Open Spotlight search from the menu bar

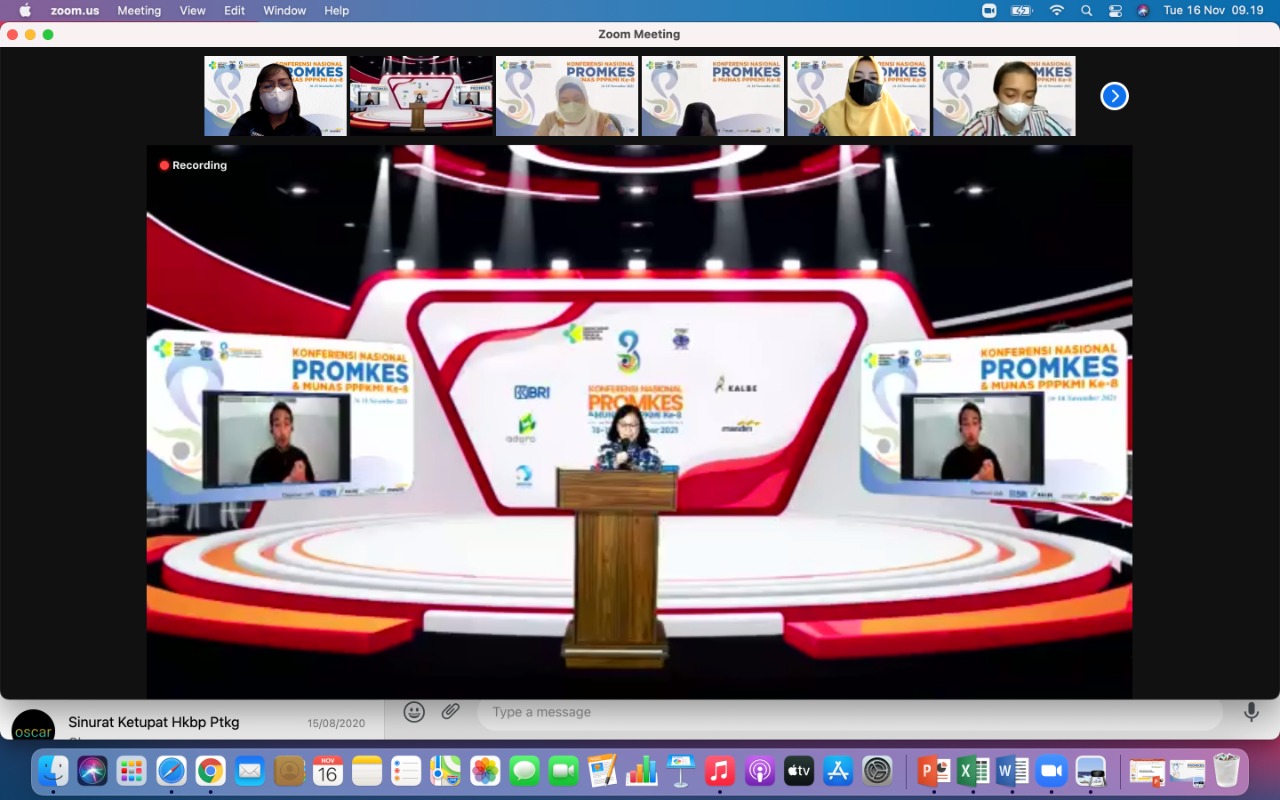click(x=1086, y=10)
